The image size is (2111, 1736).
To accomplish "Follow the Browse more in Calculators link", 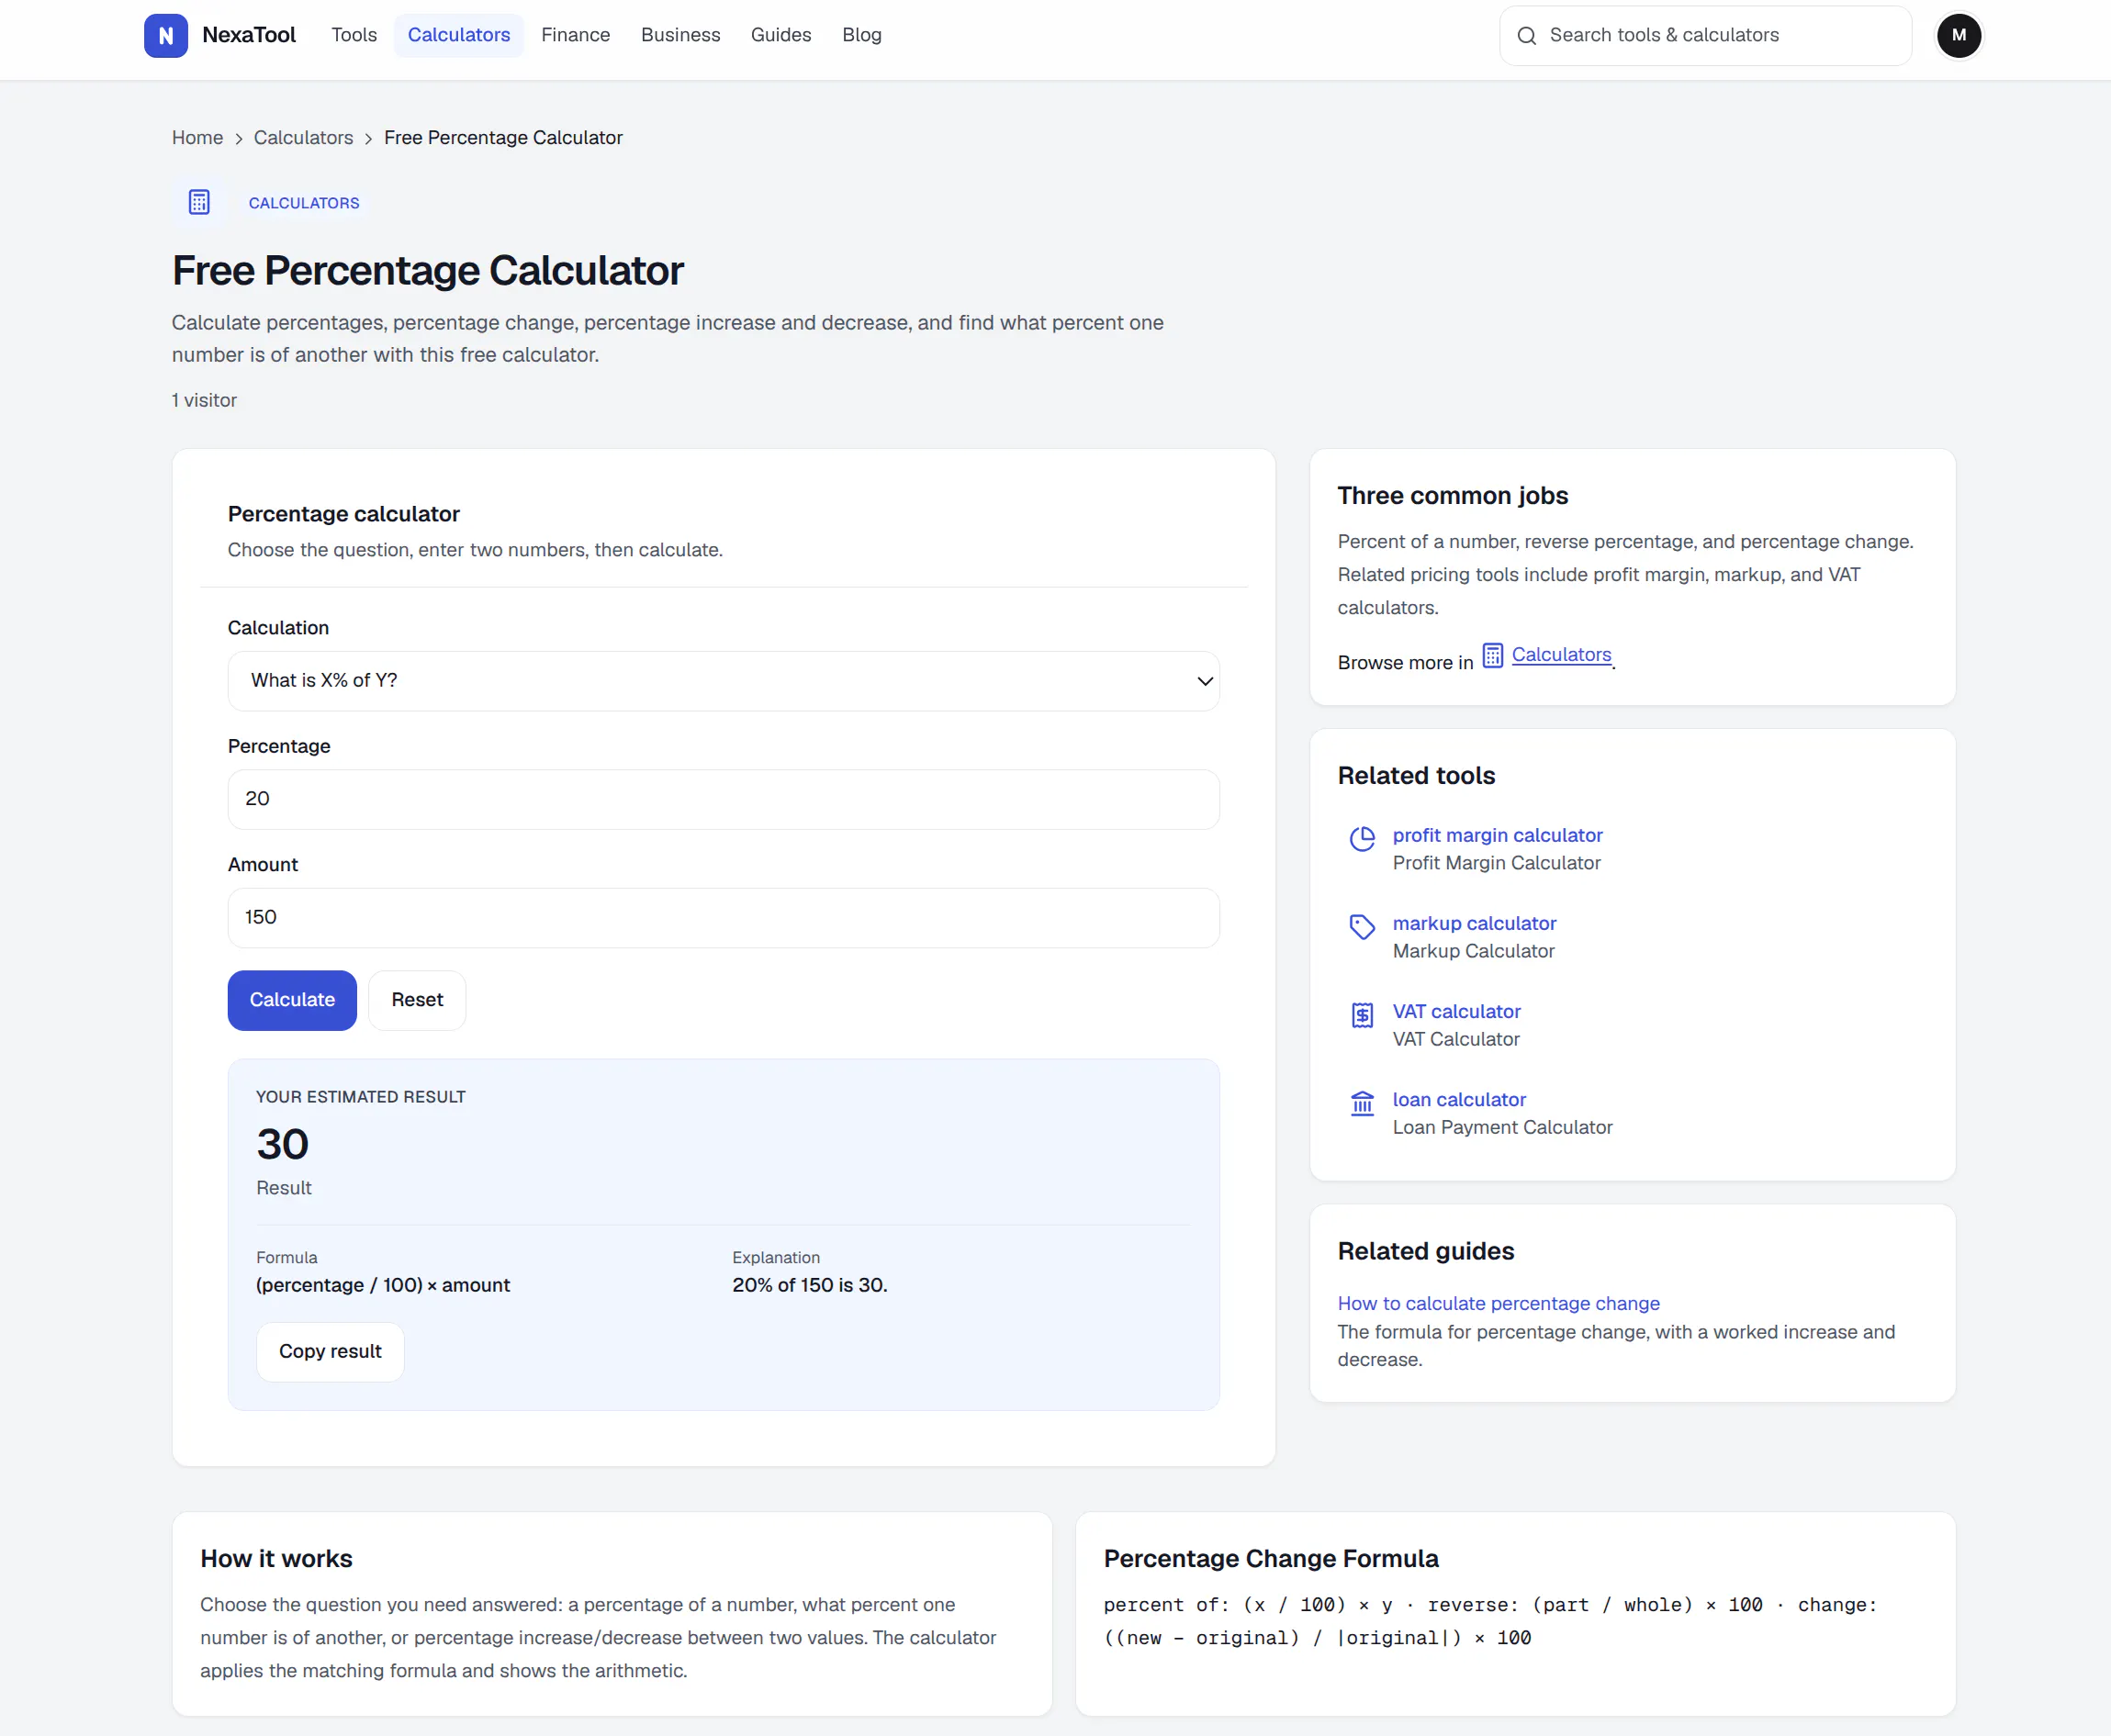I will point(1561,655).
